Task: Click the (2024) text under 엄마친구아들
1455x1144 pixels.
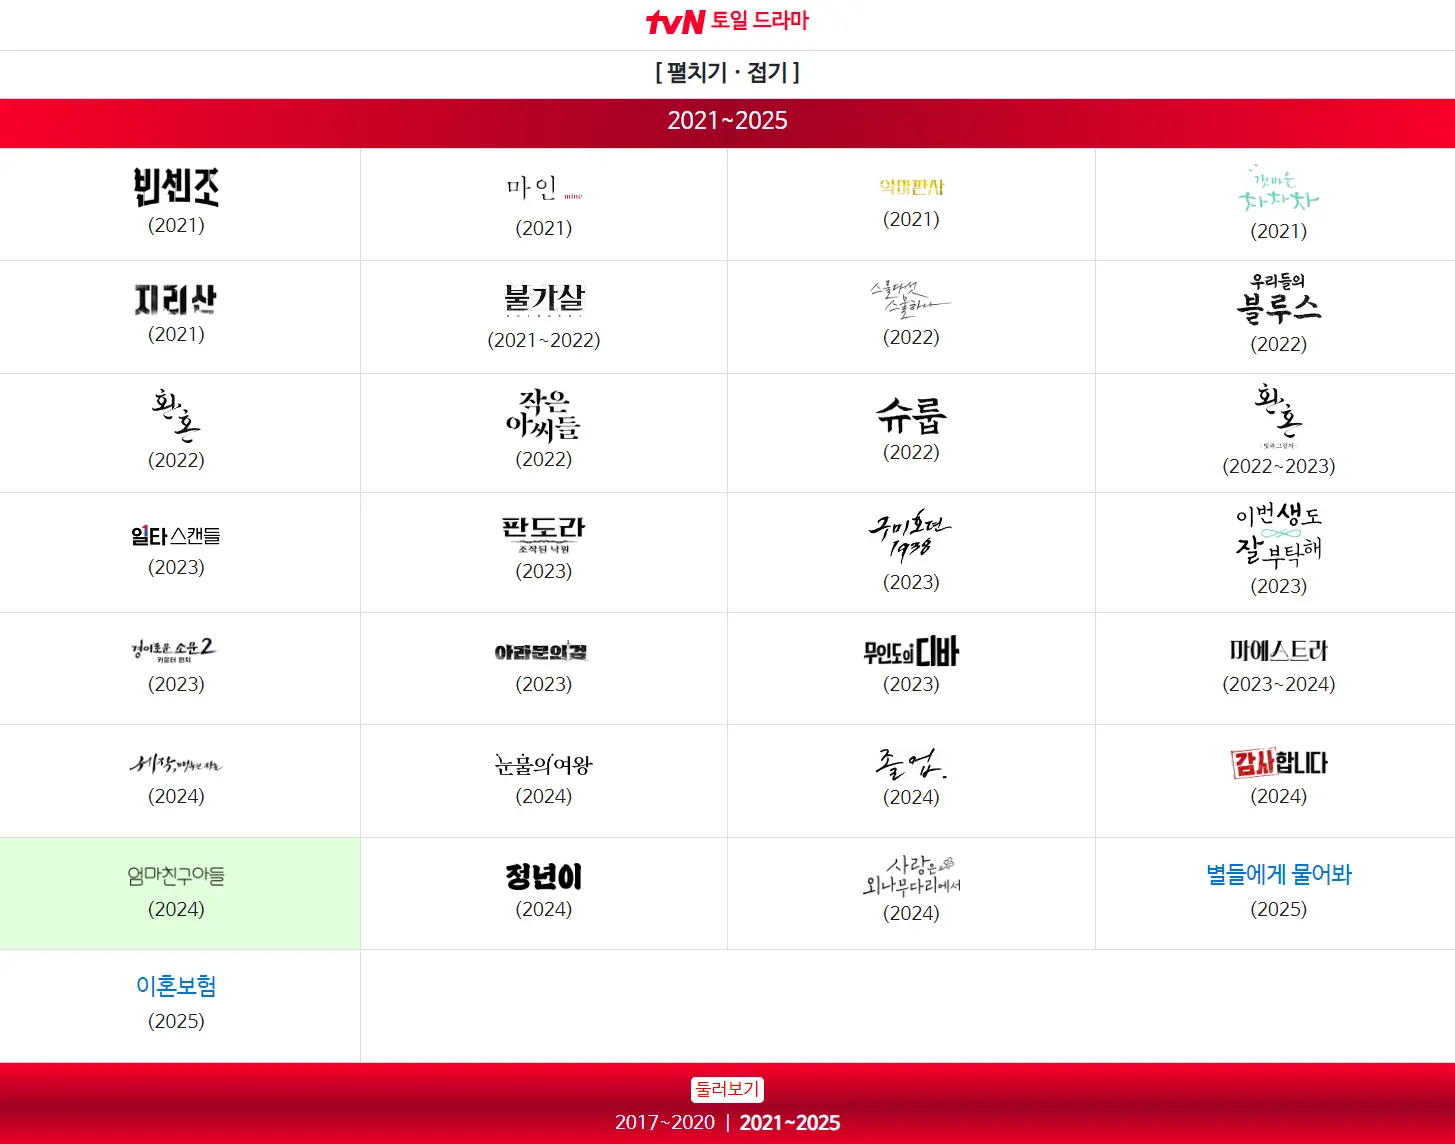Action: point(176,910)
